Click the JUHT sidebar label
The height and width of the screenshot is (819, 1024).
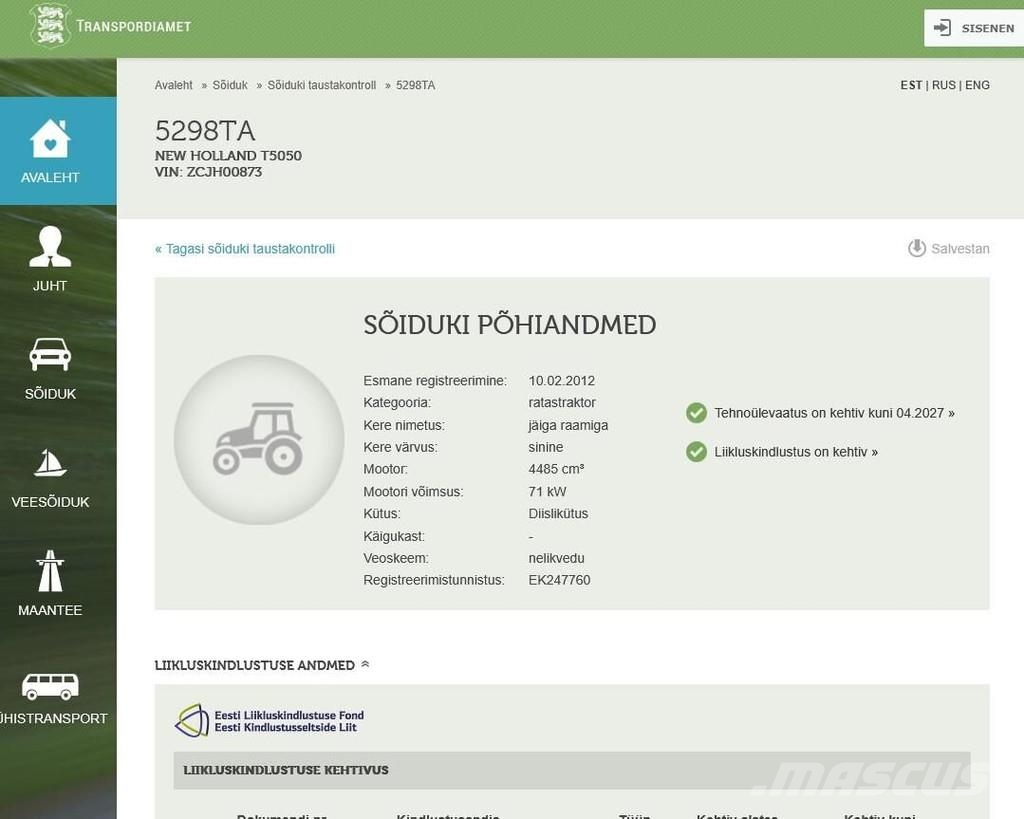tap(50, 286)
